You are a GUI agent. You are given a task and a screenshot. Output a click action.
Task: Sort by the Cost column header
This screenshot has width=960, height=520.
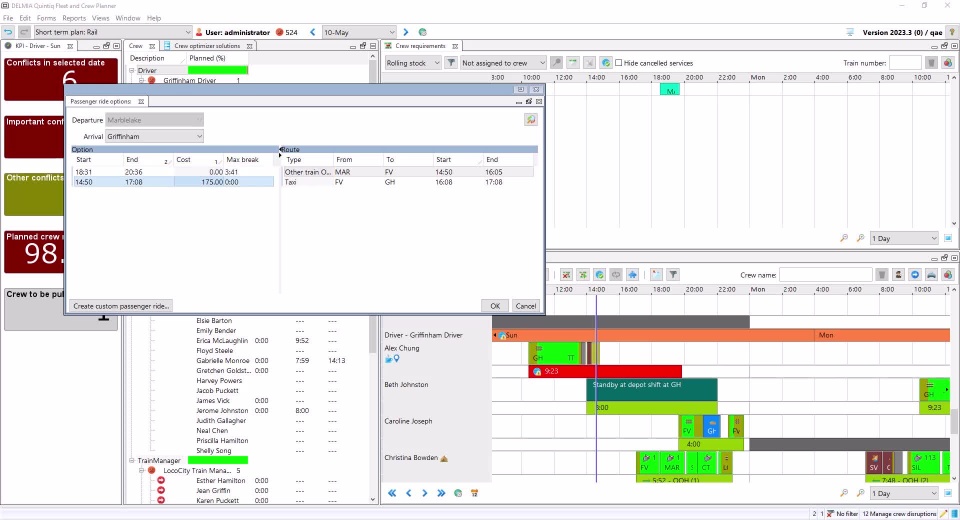(198, 159)
